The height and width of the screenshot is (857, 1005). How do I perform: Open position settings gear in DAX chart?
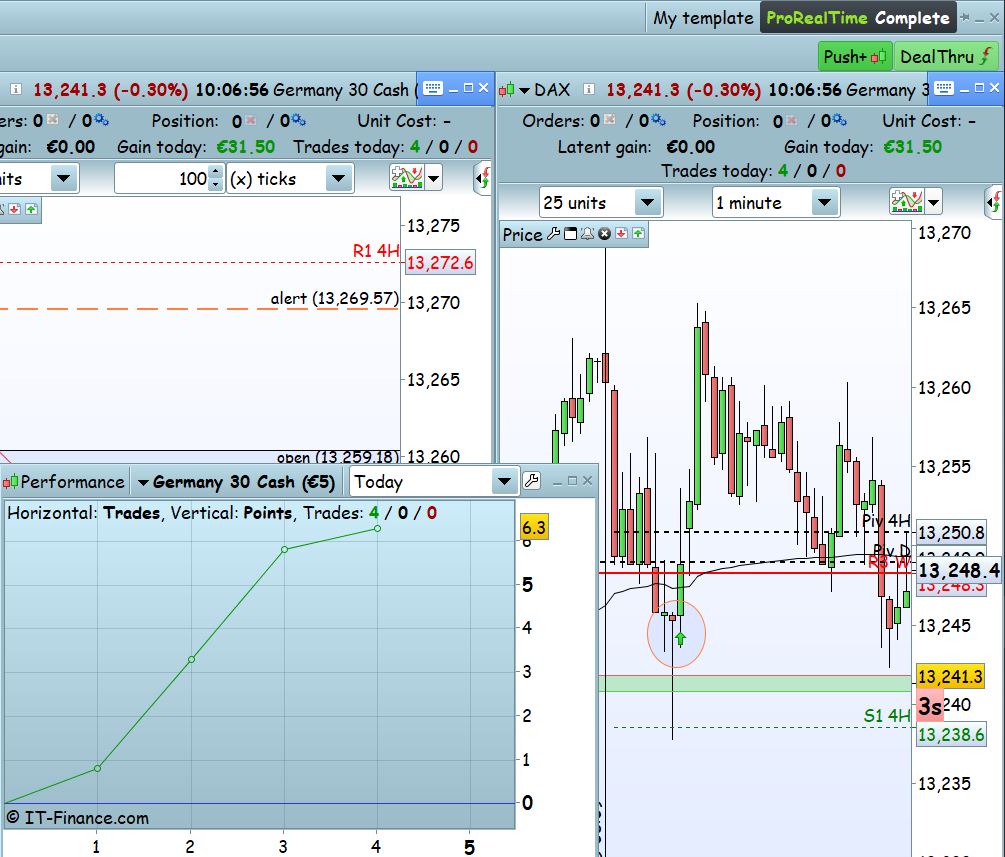pos(839,120)
